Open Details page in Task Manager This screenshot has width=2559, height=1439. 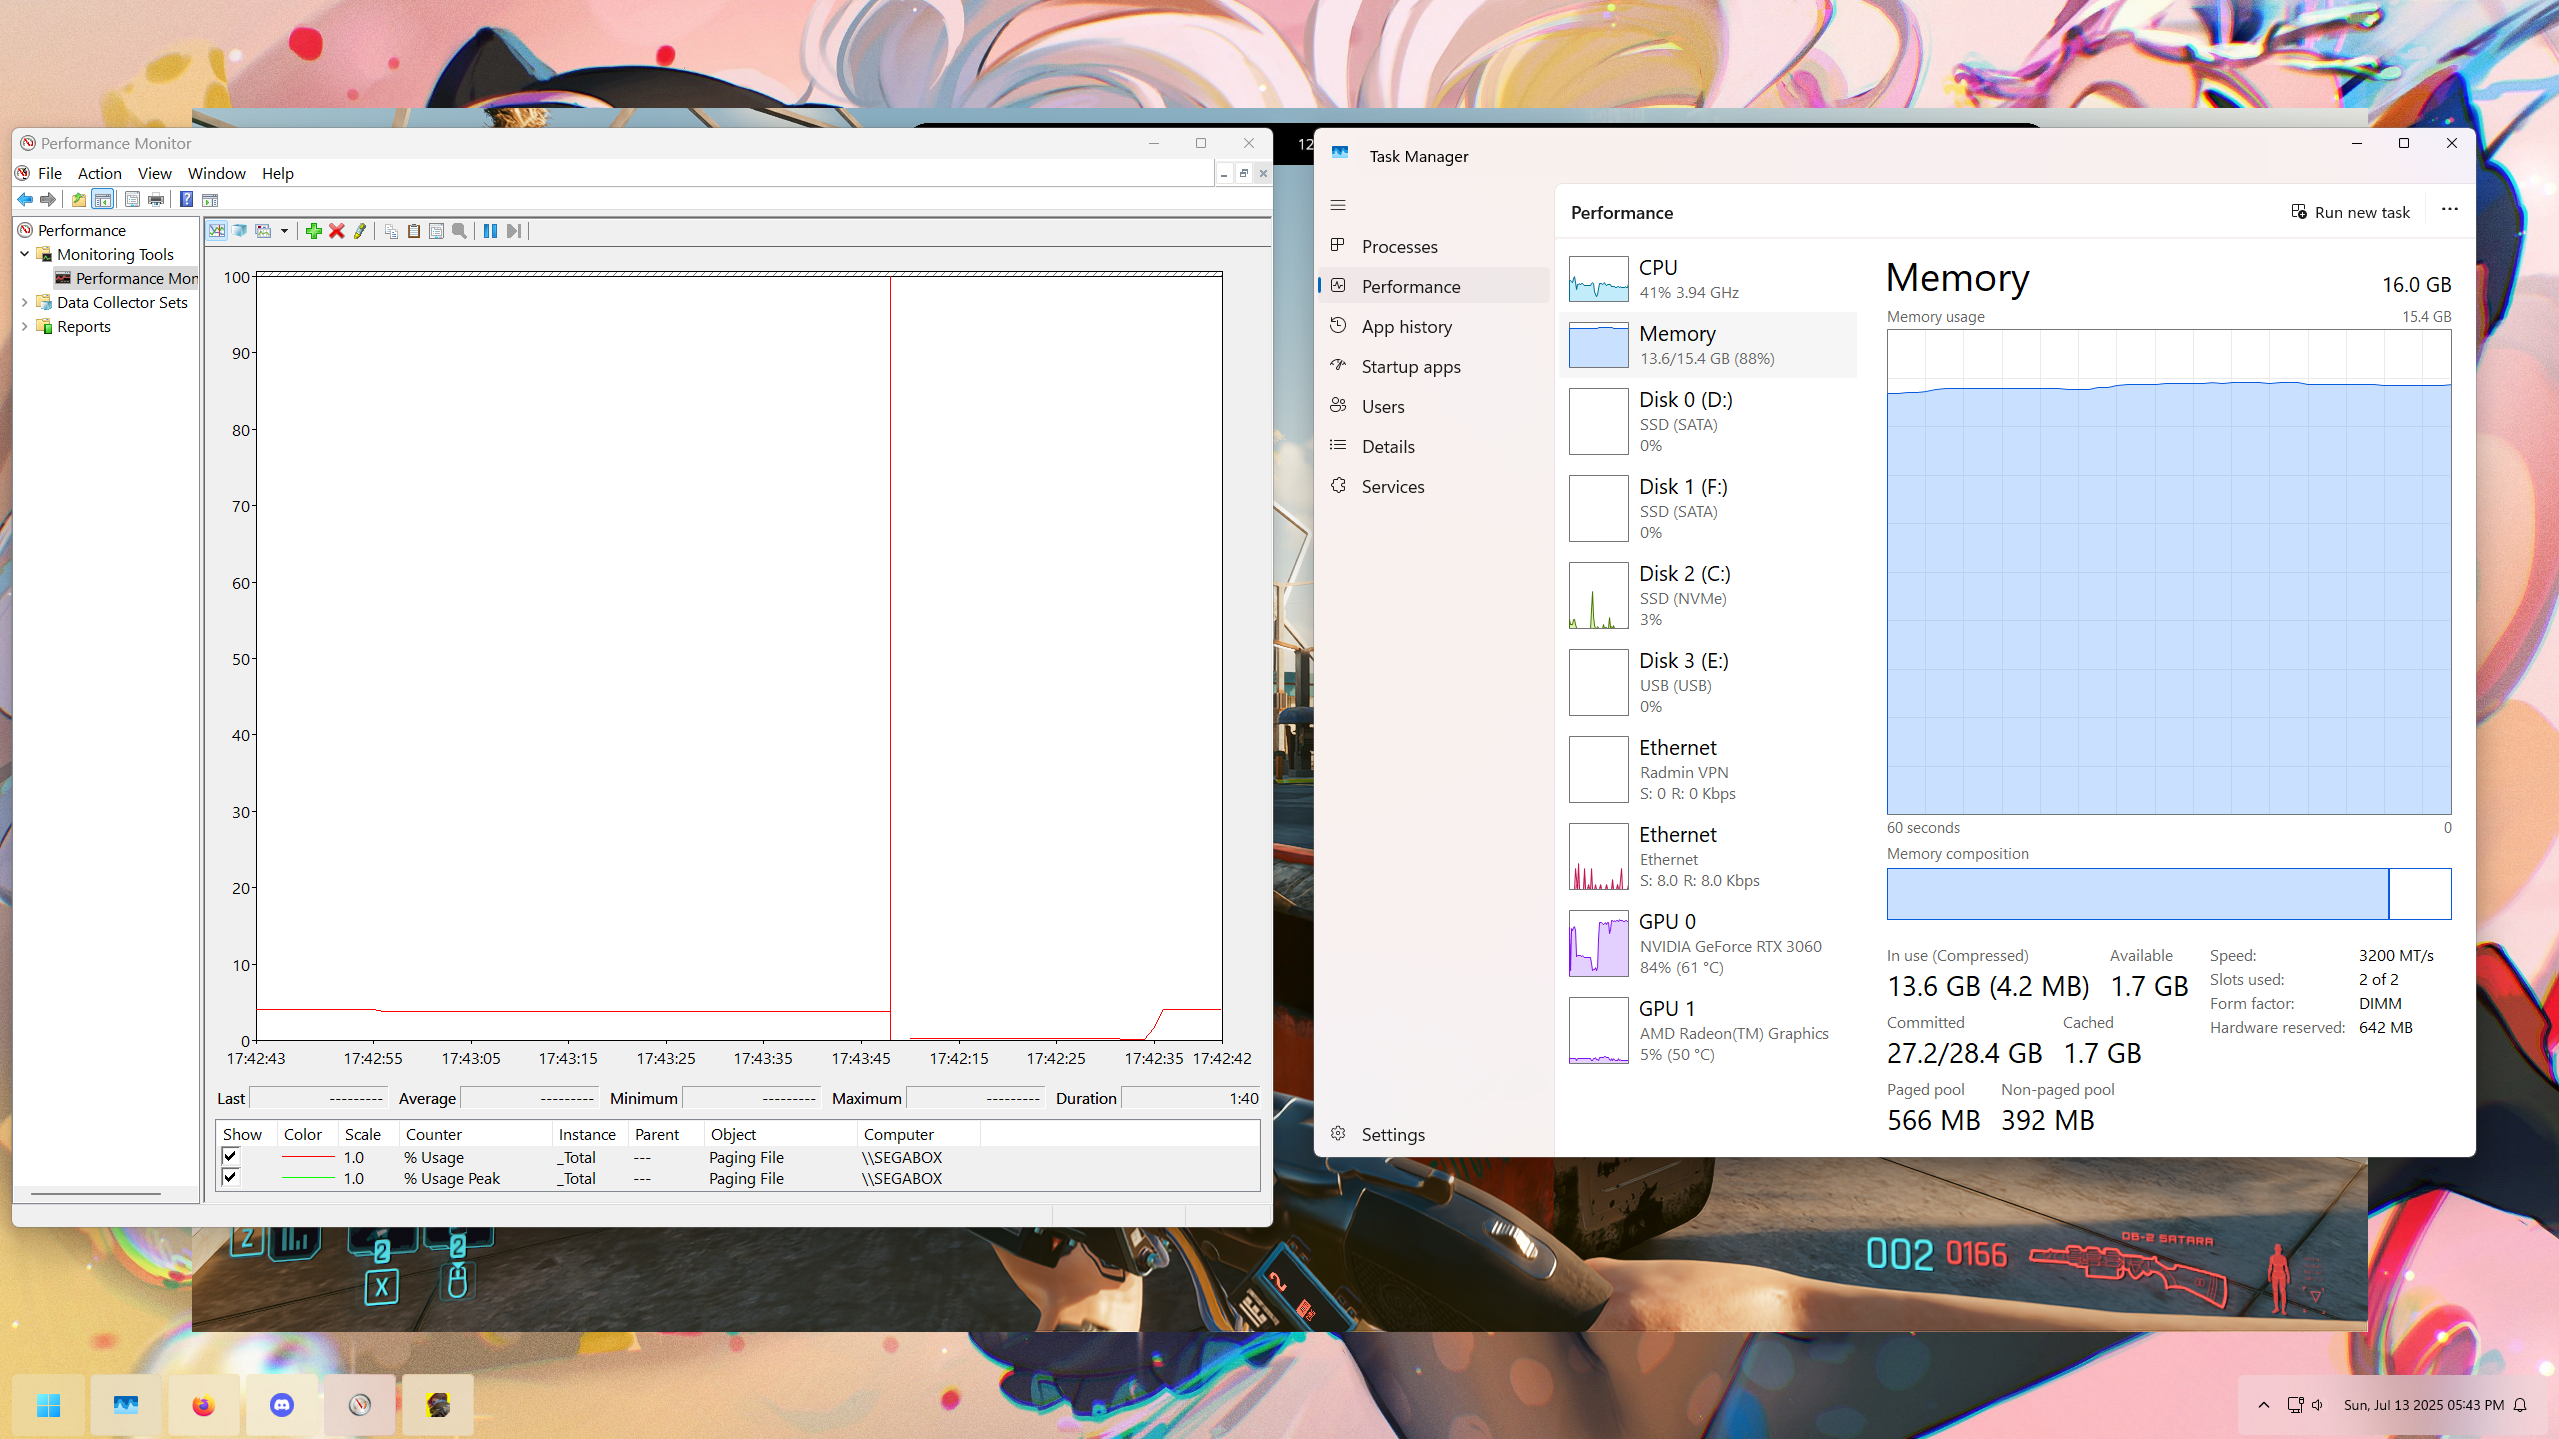point(1434,446)
